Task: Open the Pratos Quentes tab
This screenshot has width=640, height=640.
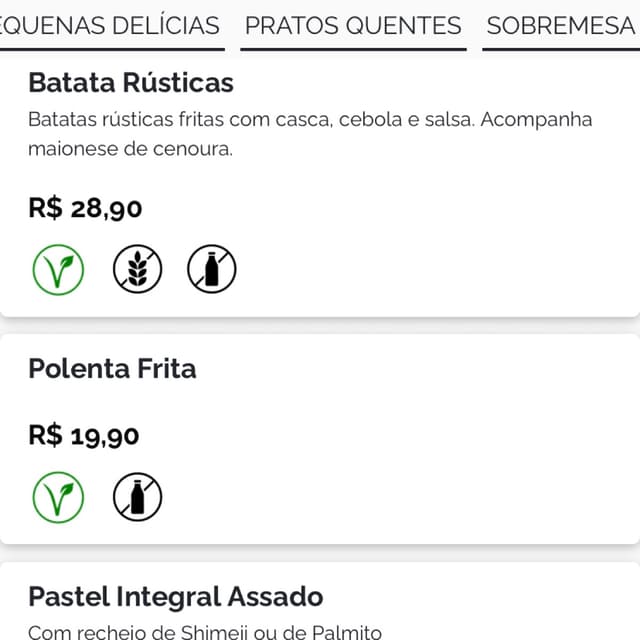Action: point(353,26)
